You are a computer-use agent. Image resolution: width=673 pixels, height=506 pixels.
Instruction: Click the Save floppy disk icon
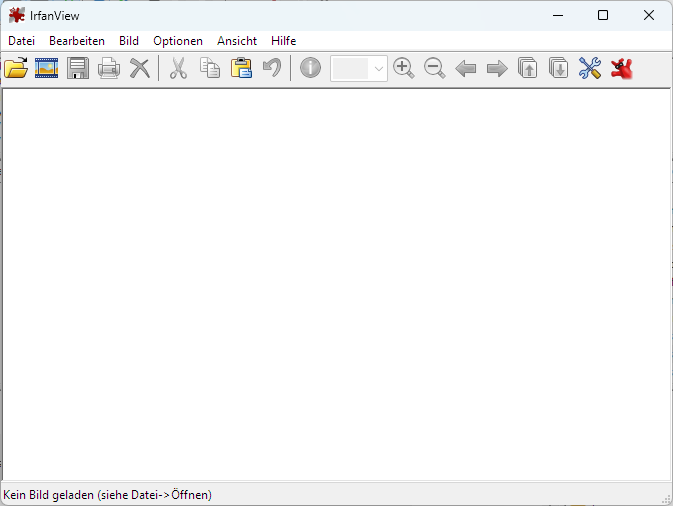(78, 68)
